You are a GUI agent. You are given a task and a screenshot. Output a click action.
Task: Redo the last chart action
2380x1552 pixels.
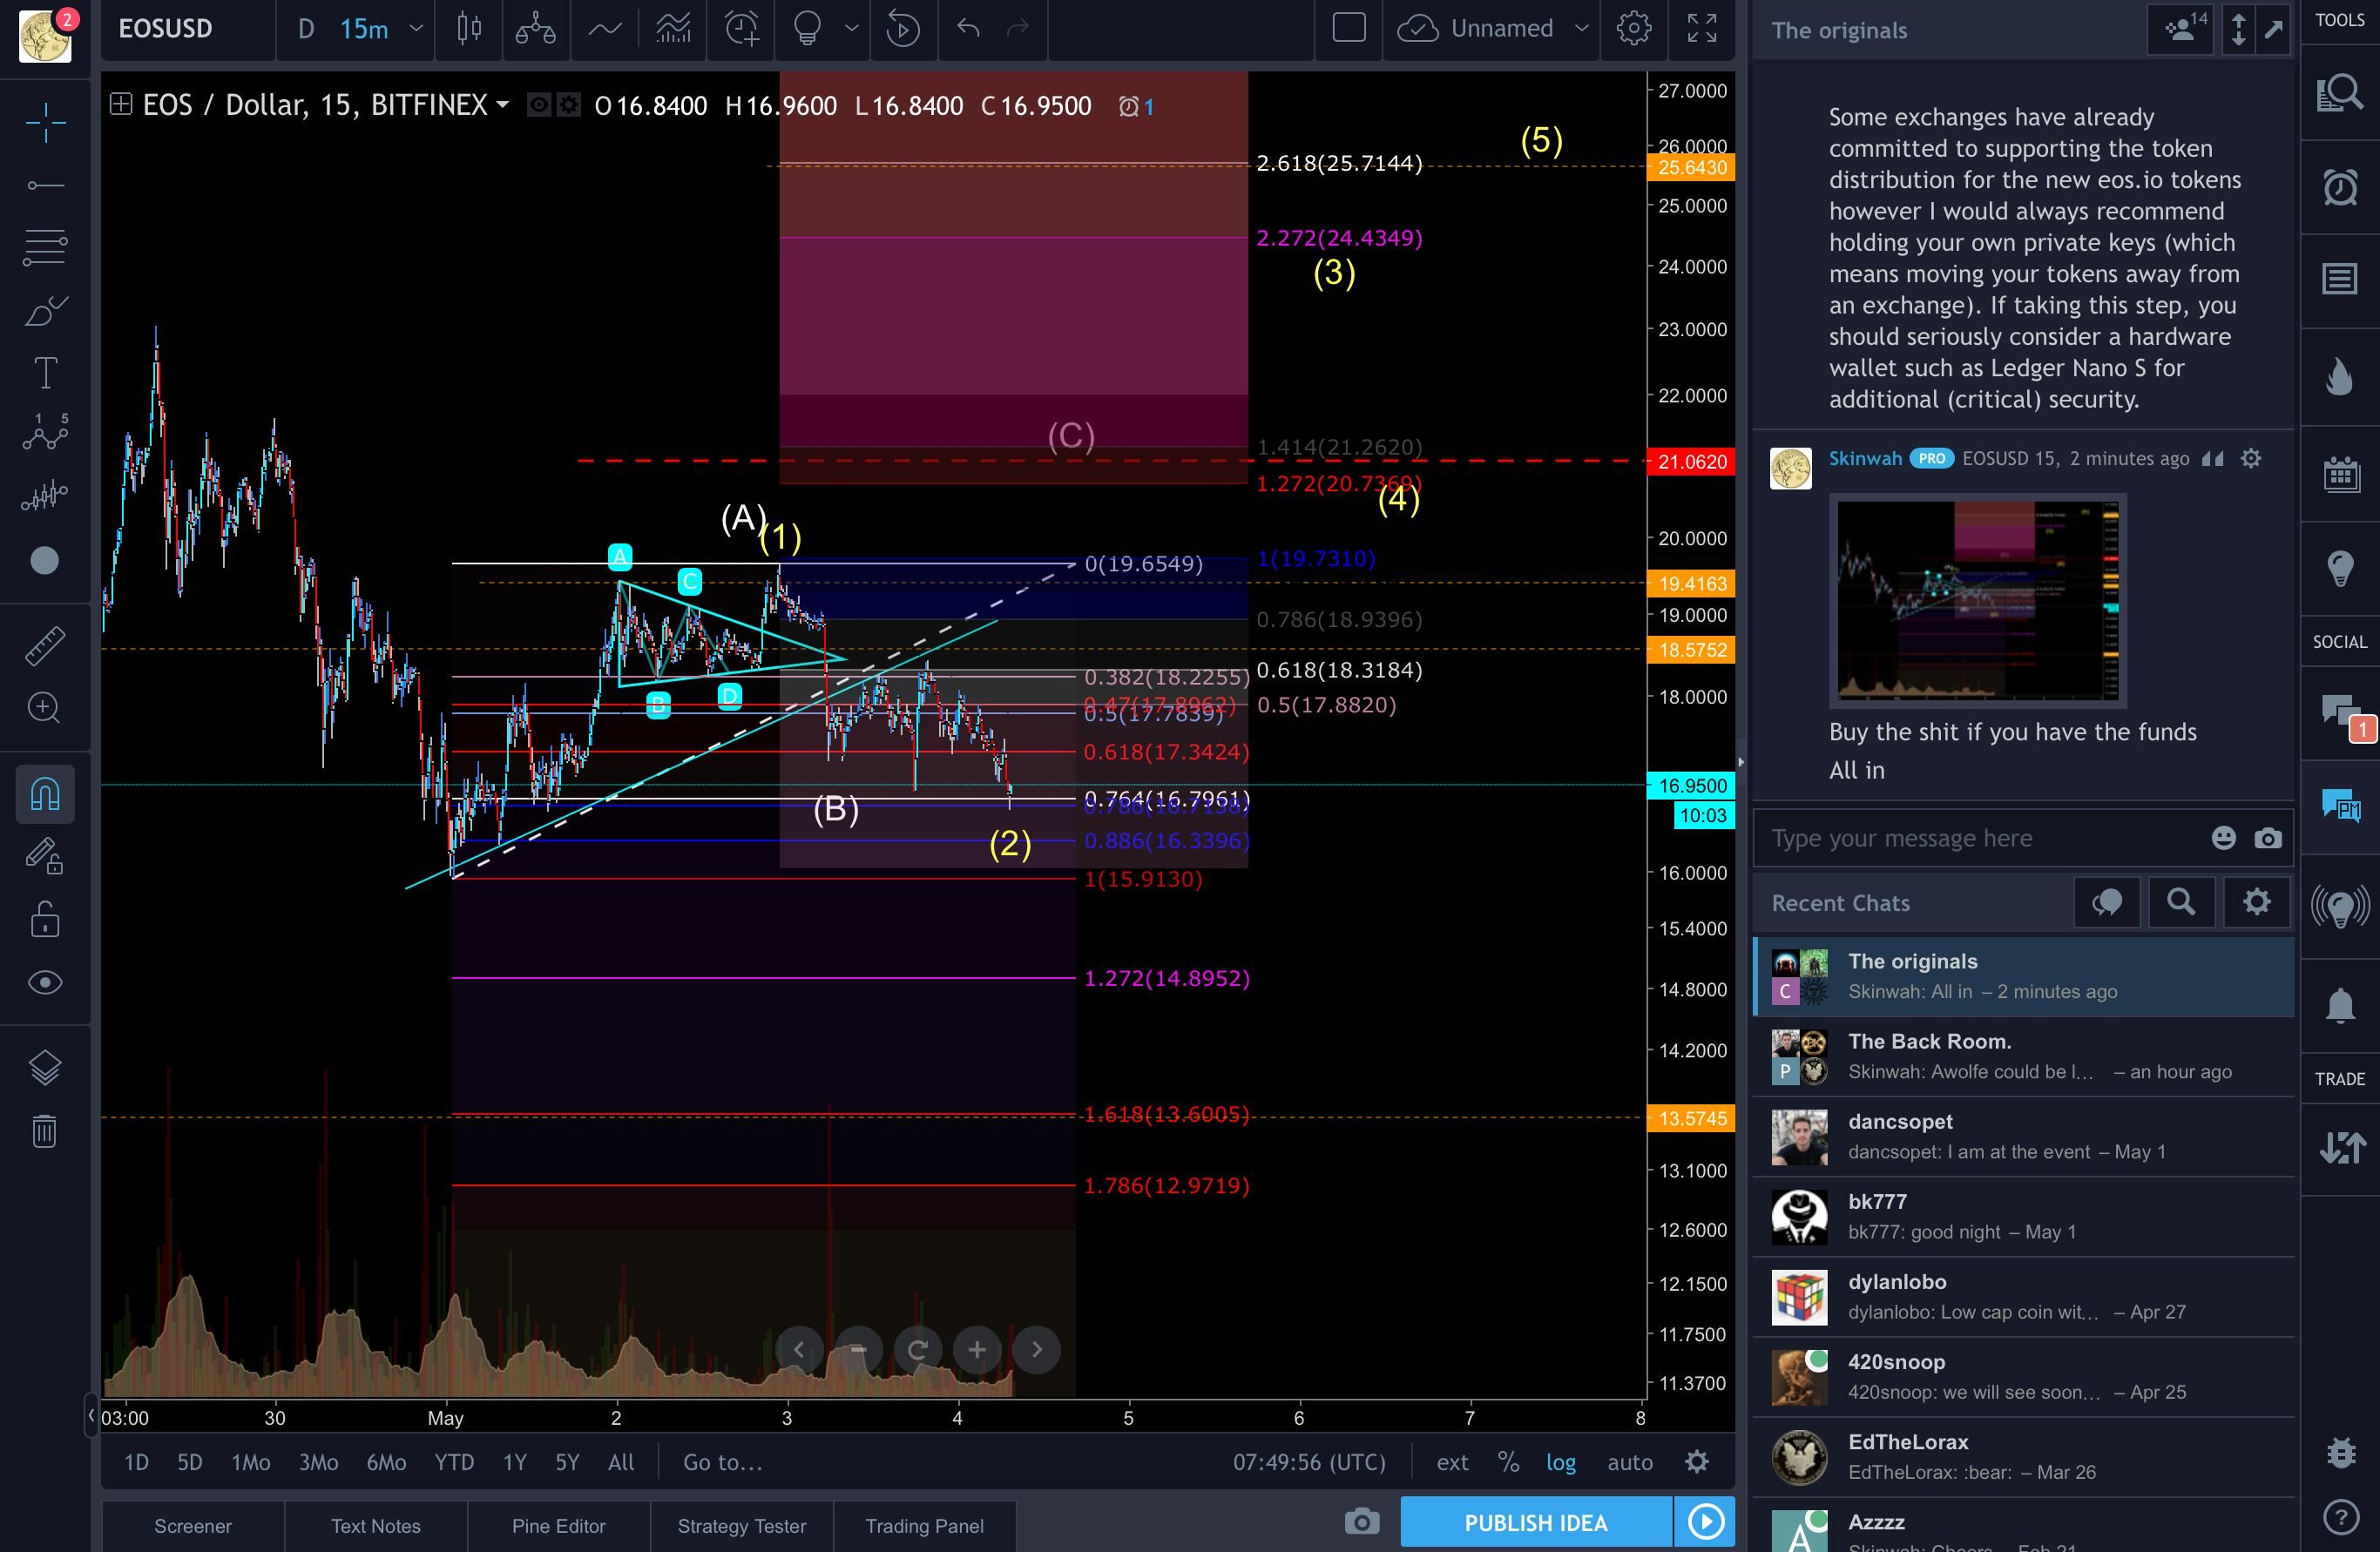[x=1018, y=29]
